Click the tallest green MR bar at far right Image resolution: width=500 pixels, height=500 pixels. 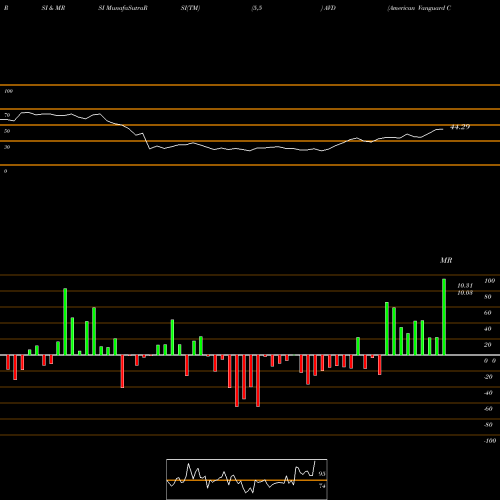pyautogui.click(x=444, y=317)
